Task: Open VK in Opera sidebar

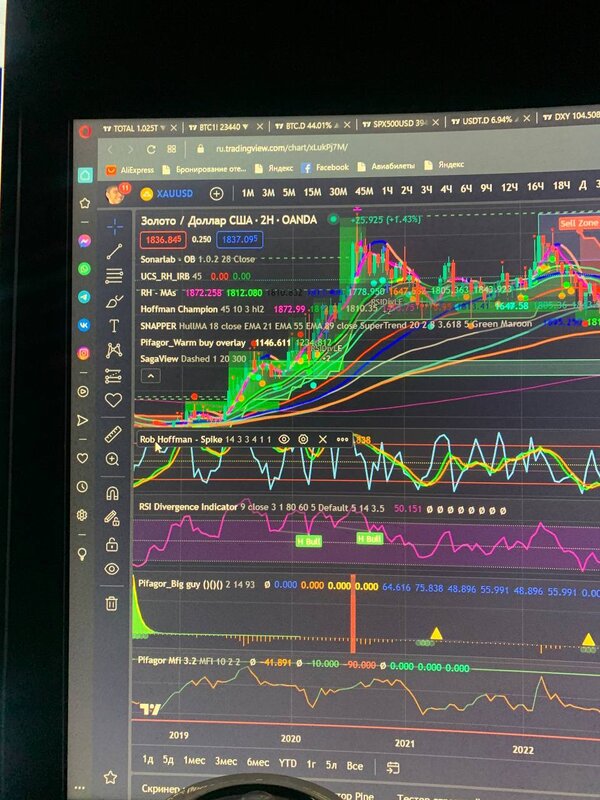Action: coord(84,324)
